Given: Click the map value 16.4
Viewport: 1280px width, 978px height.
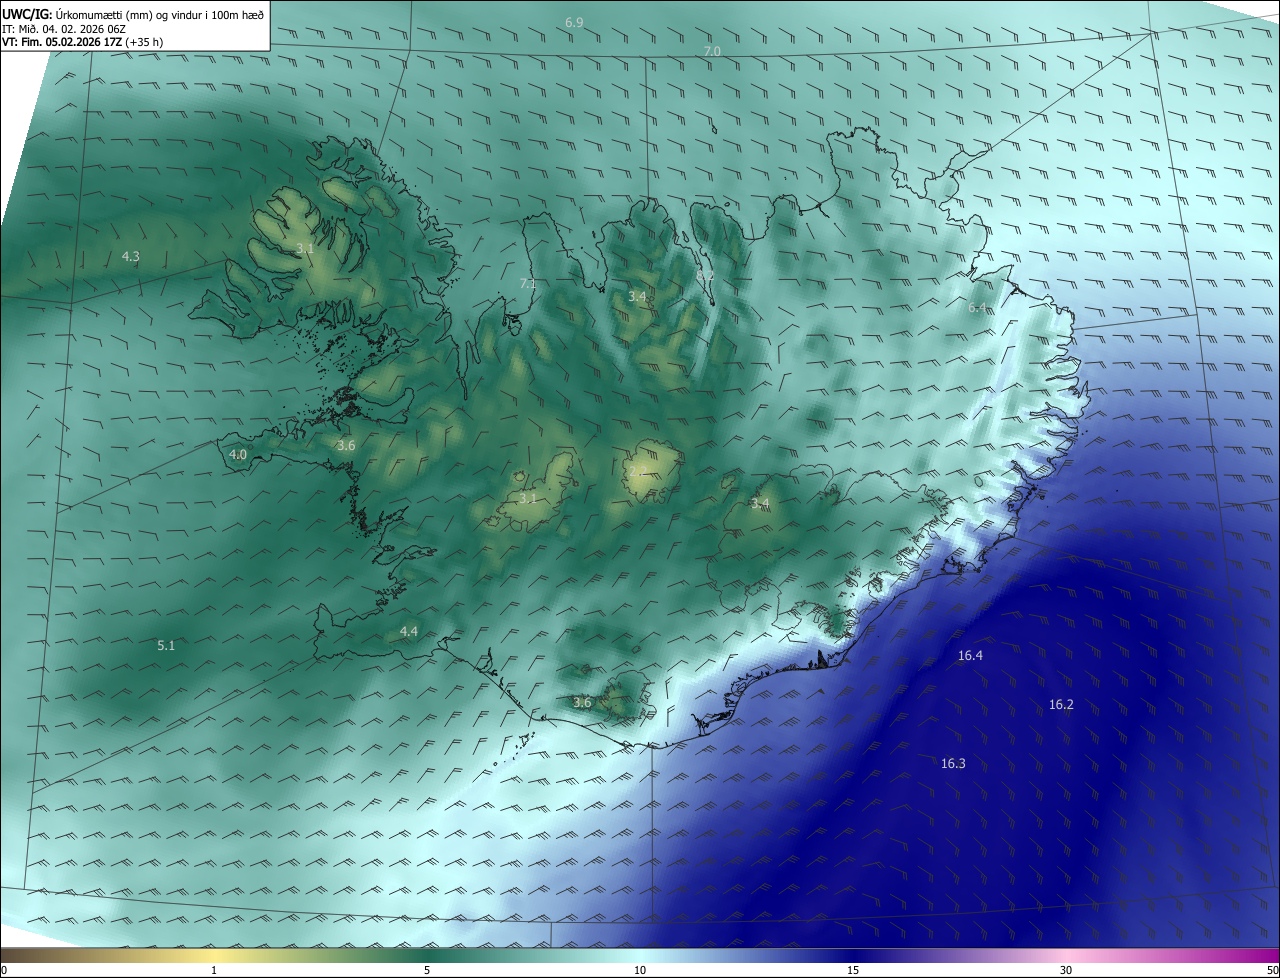Looking at the screenshot, I should [970, 656].
